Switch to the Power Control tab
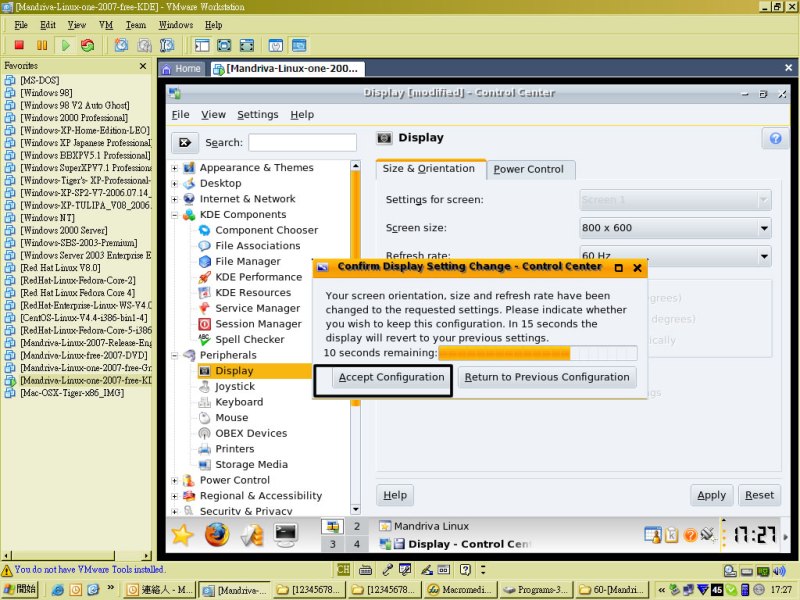Viewport: 800px width, 600px height. click(x=529, y=169)
